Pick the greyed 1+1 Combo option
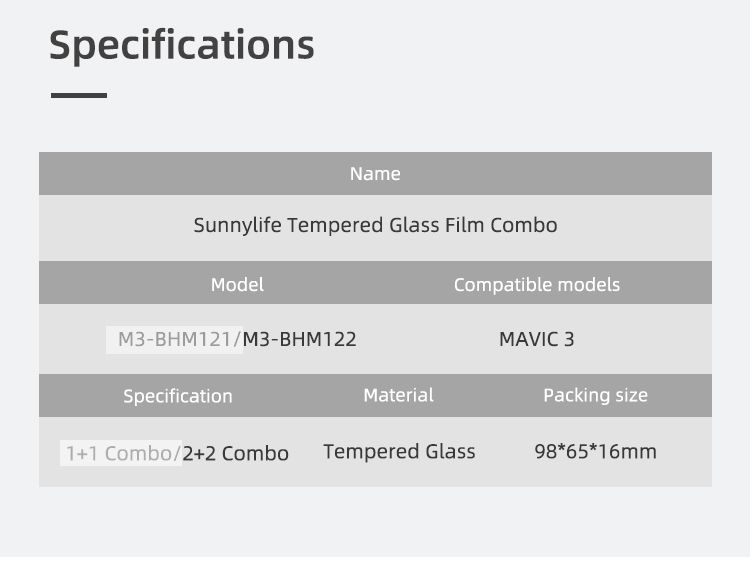This screenshot has height=569, width=750. click(118, 453)
